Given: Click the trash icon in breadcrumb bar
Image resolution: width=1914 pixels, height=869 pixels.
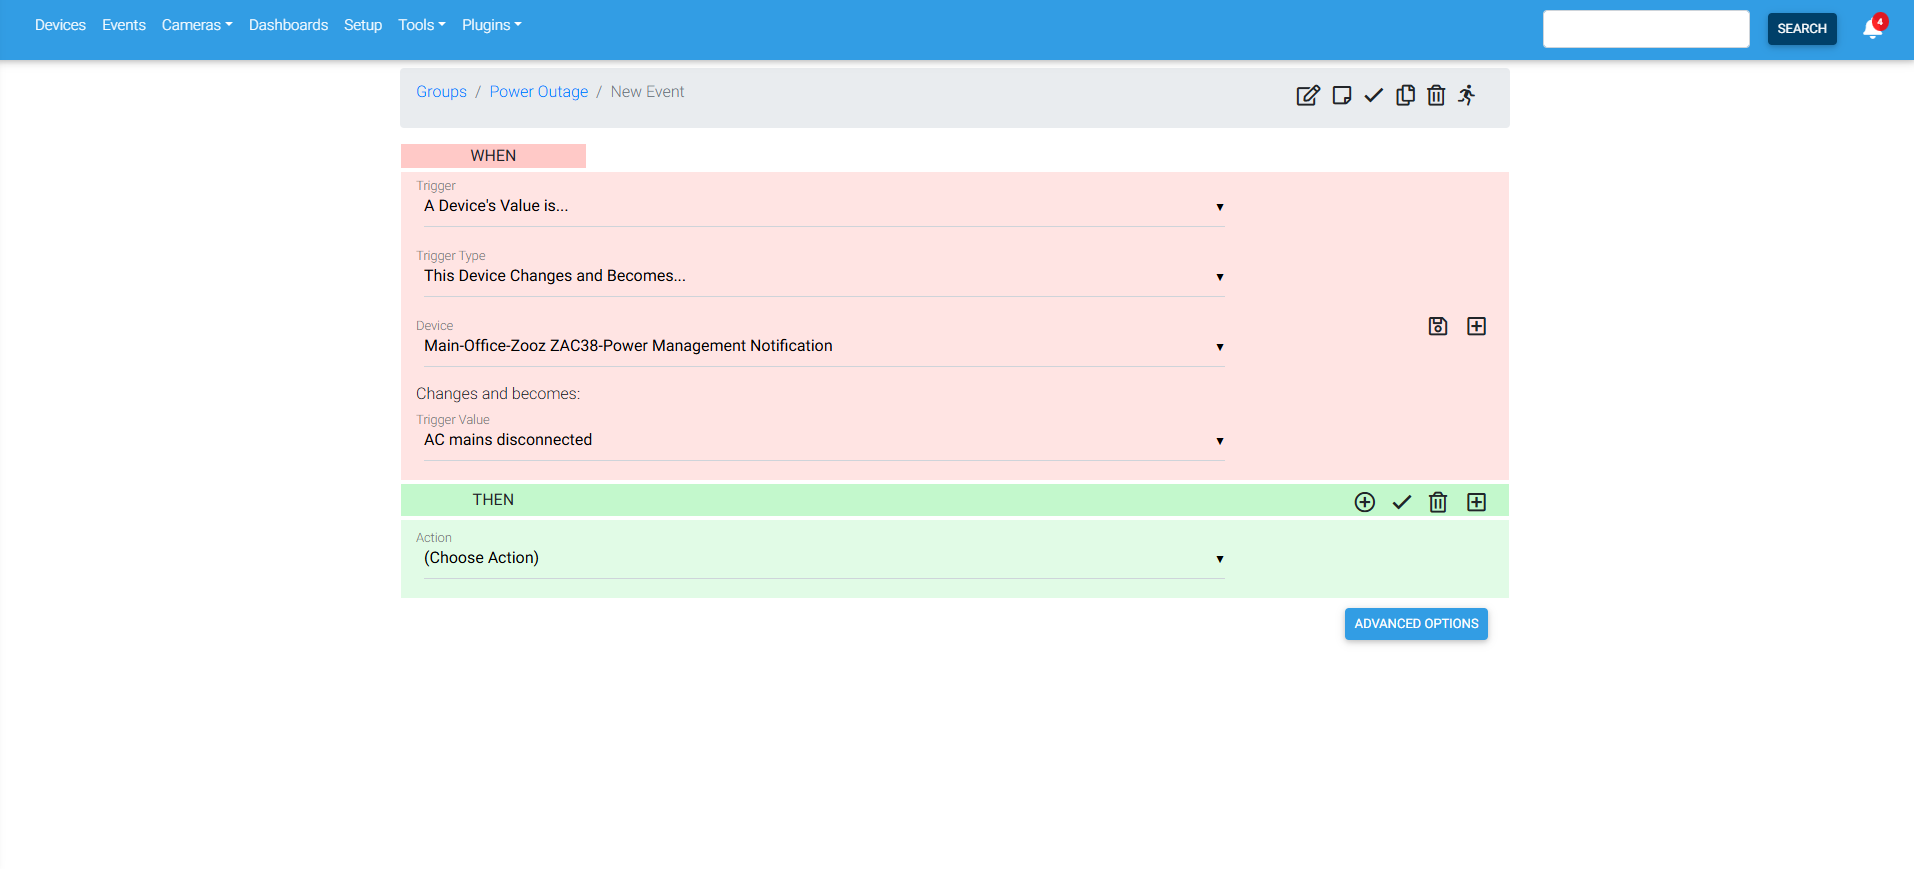Looking at the screenshot, I should click(1436, 95).
